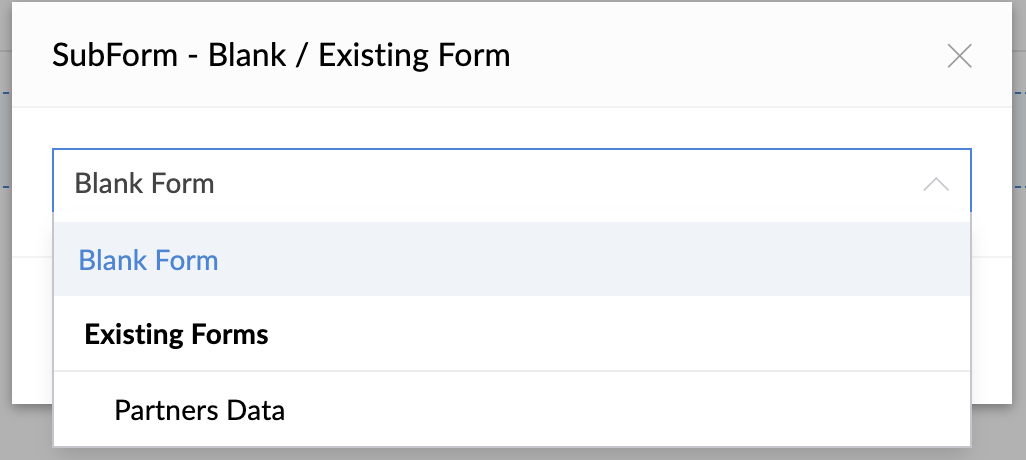Screen dimensions: 1026x460
Task: Choose Partners Data from the list
Action: 199,409
